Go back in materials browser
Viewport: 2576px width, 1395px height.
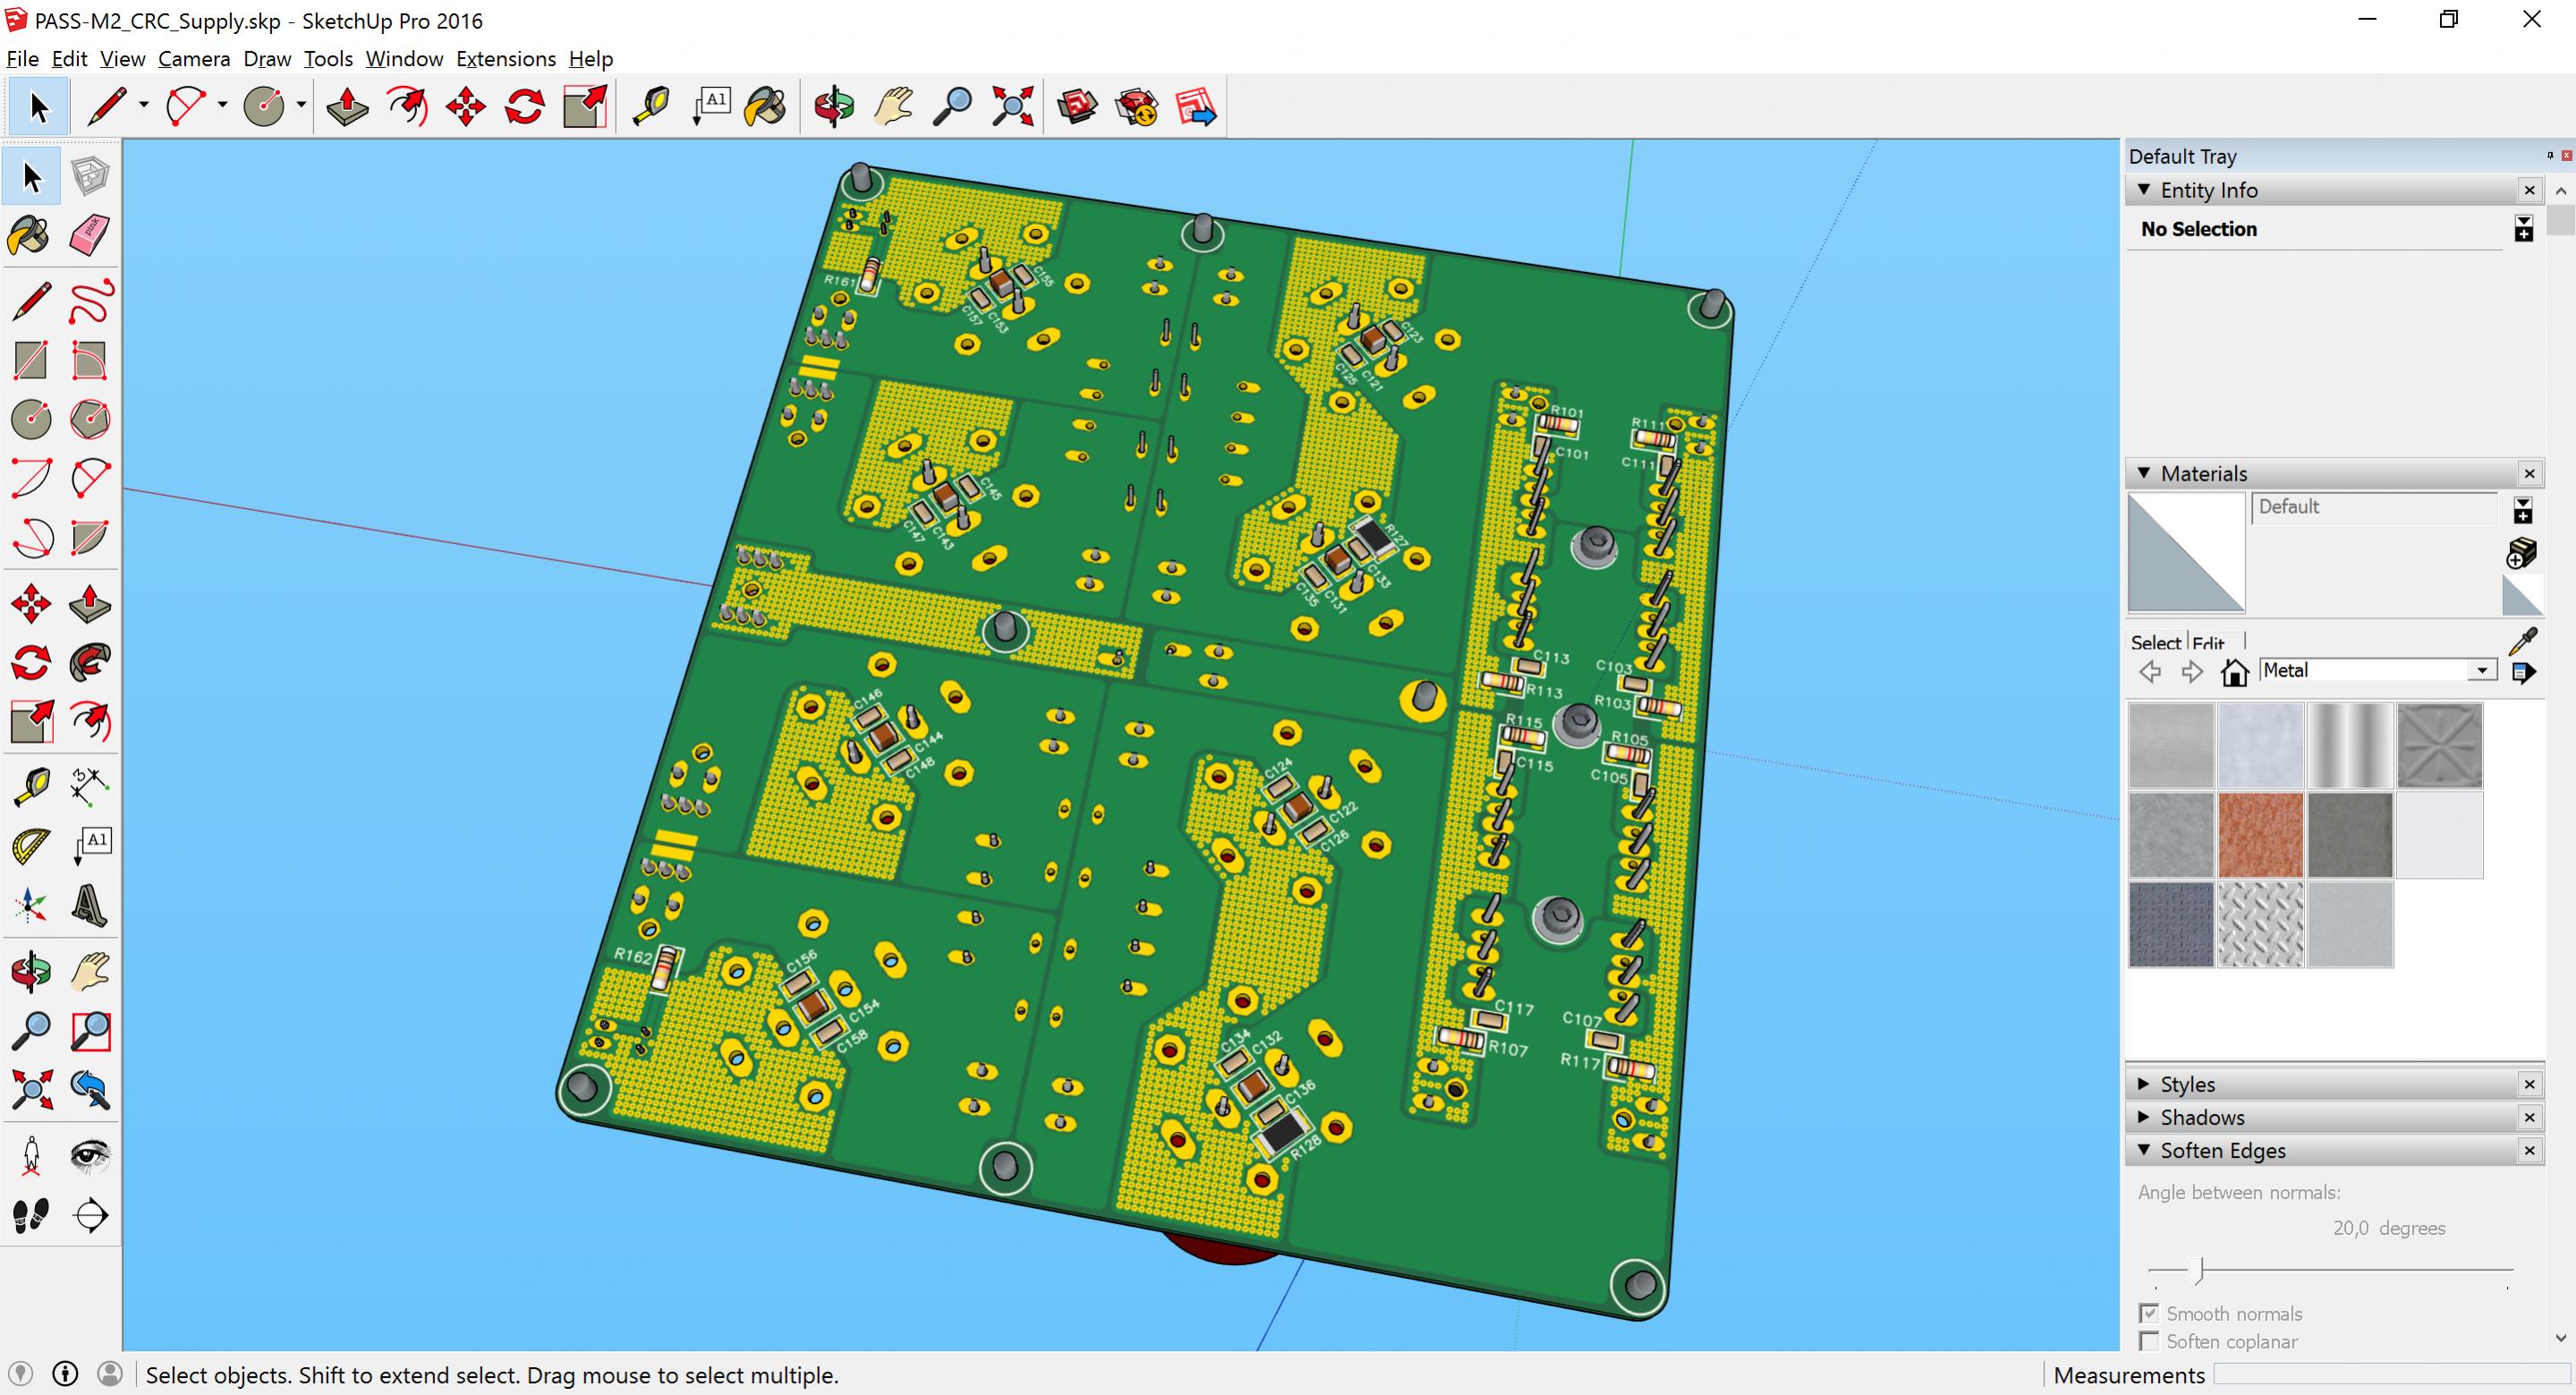point(2150,671)
